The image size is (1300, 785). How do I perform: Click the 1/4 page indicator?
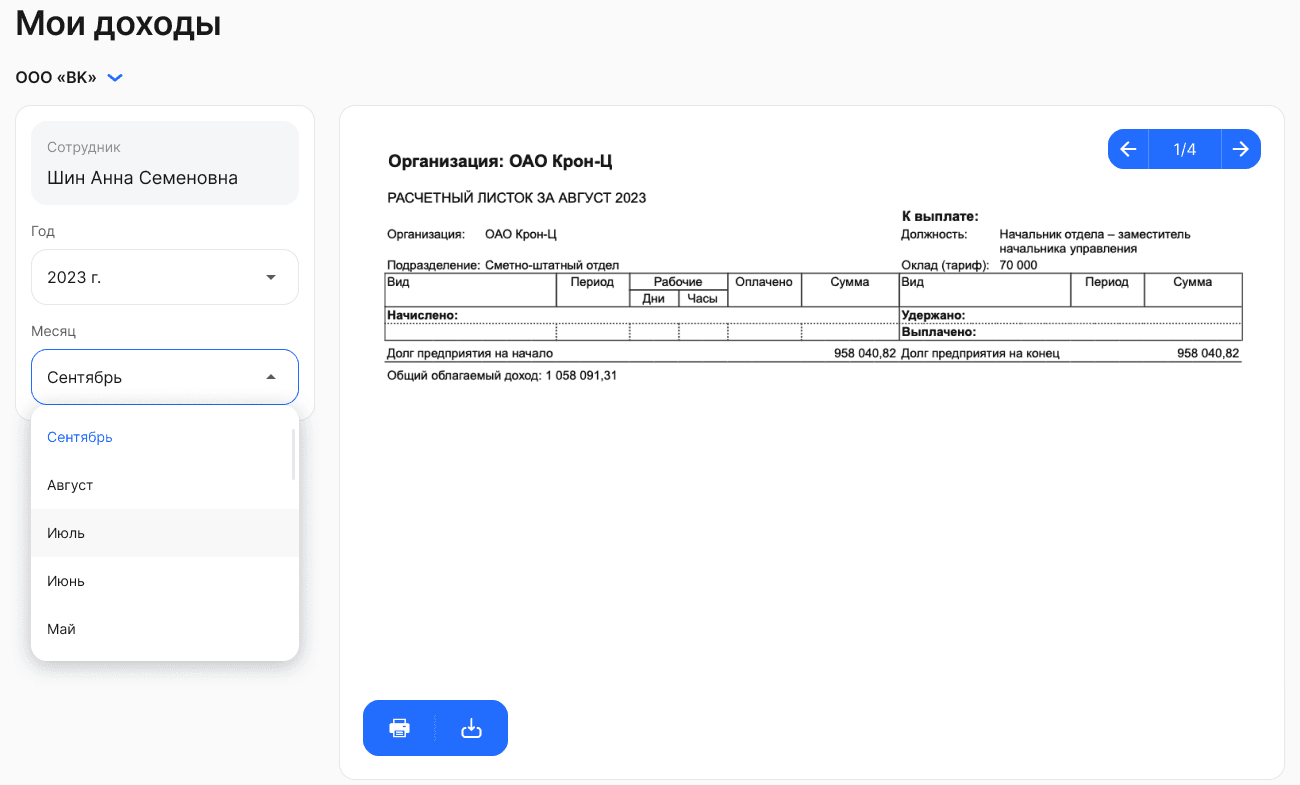(1185, 149)
